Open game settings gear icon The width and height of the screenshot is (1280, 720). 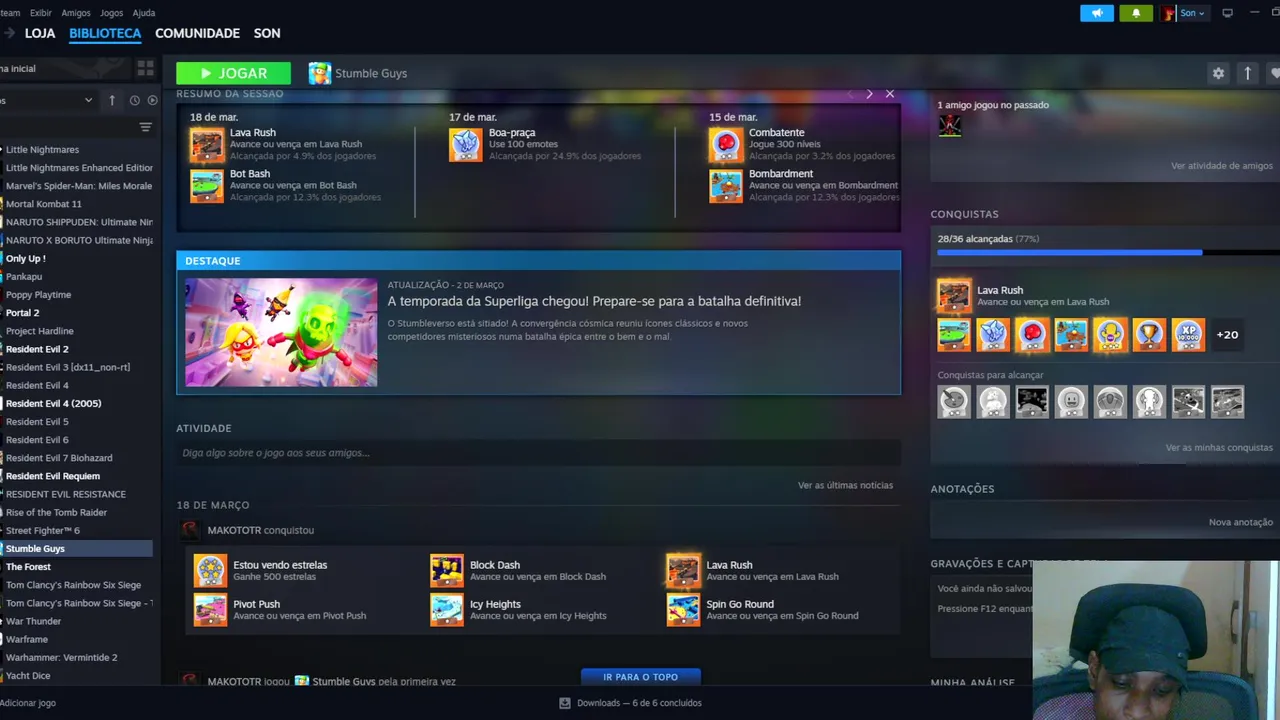(x=1218, y=73)
